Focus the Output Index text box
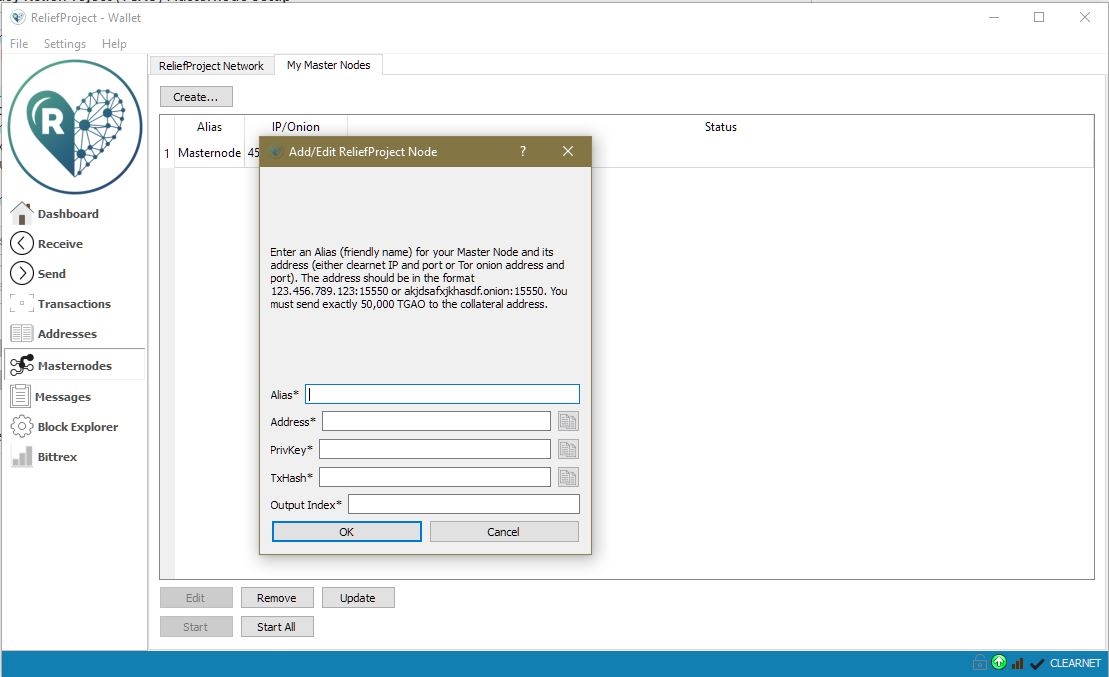 tap(463, 505)
